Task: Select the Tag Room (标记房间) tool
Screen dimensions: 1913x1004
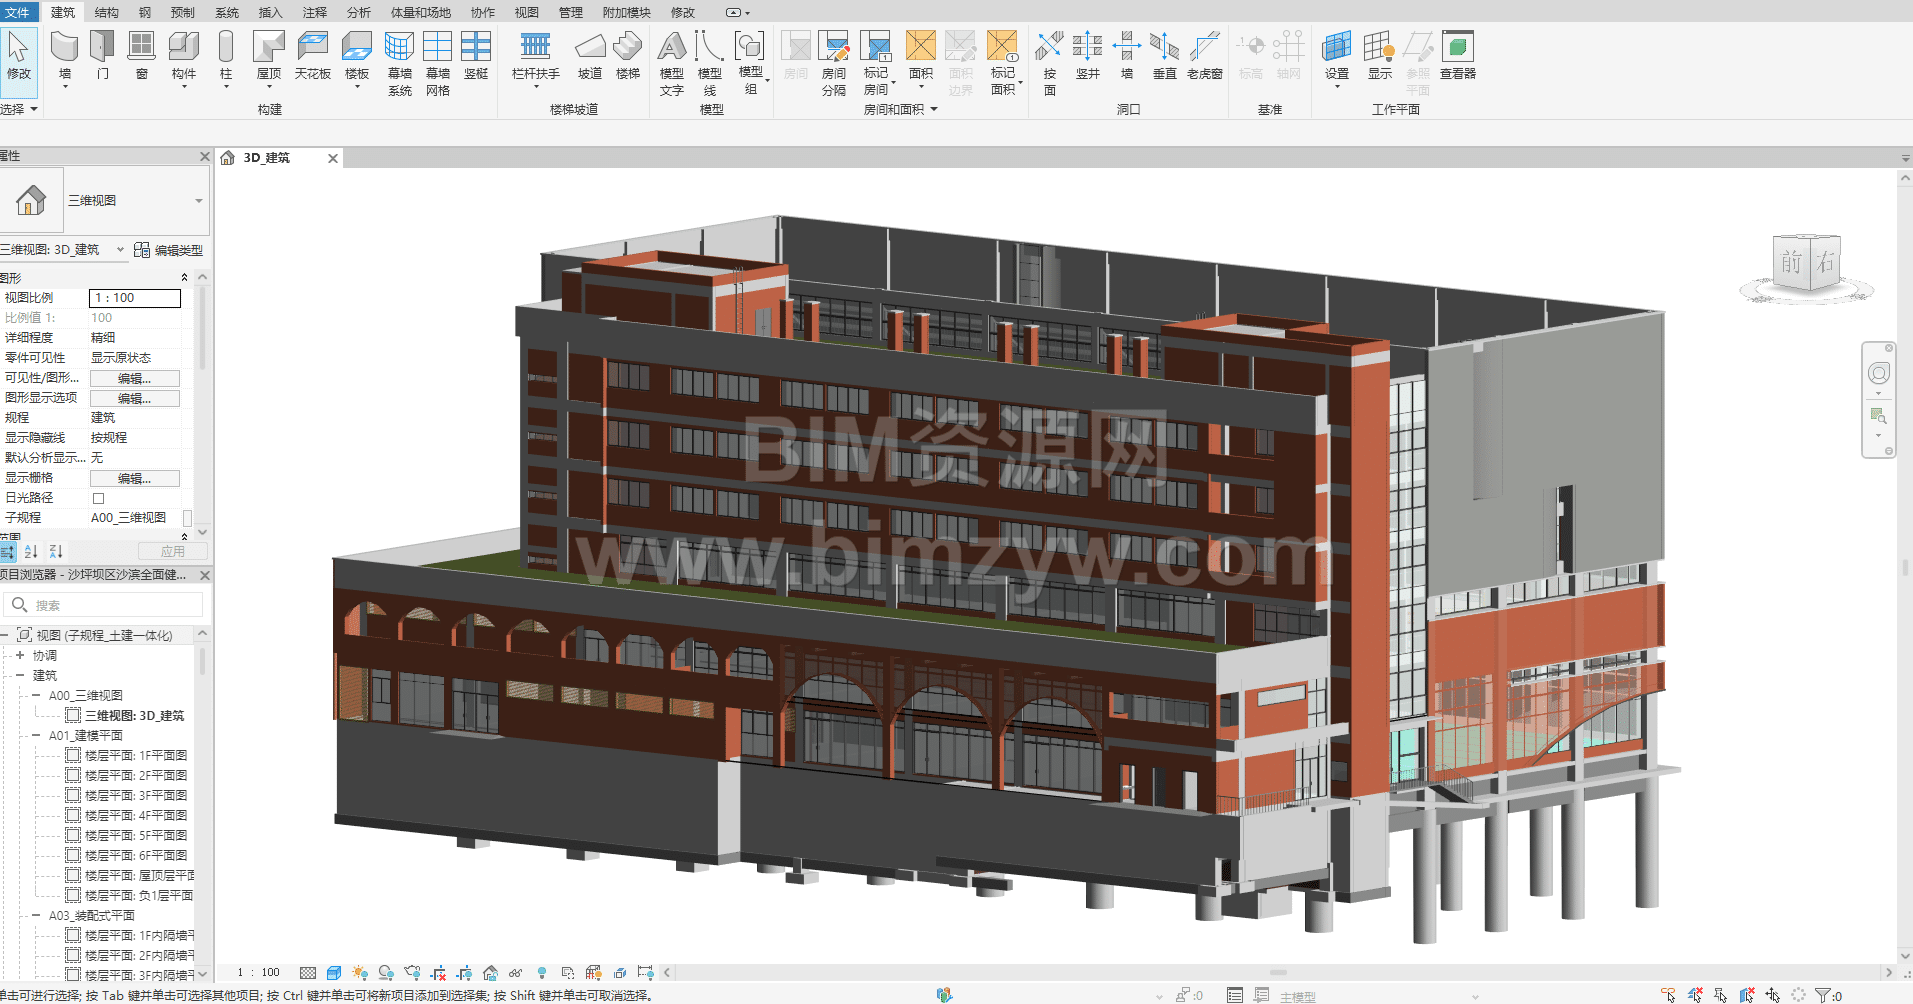Action: tap(877, 63)
